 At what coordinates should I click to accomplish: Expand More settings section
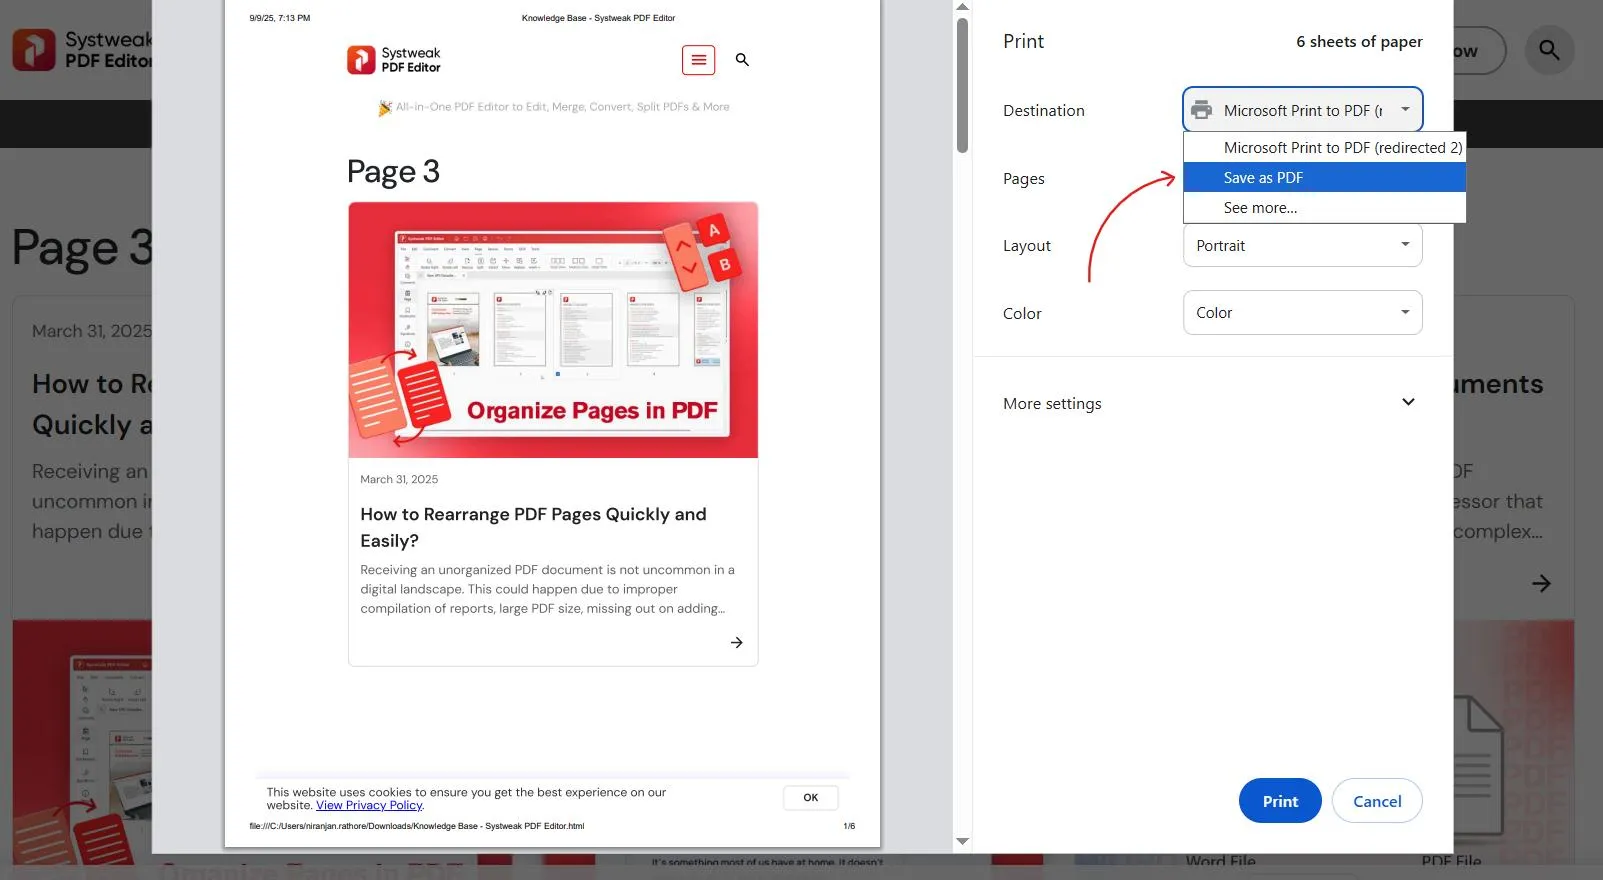click(x=1210, y=403)
